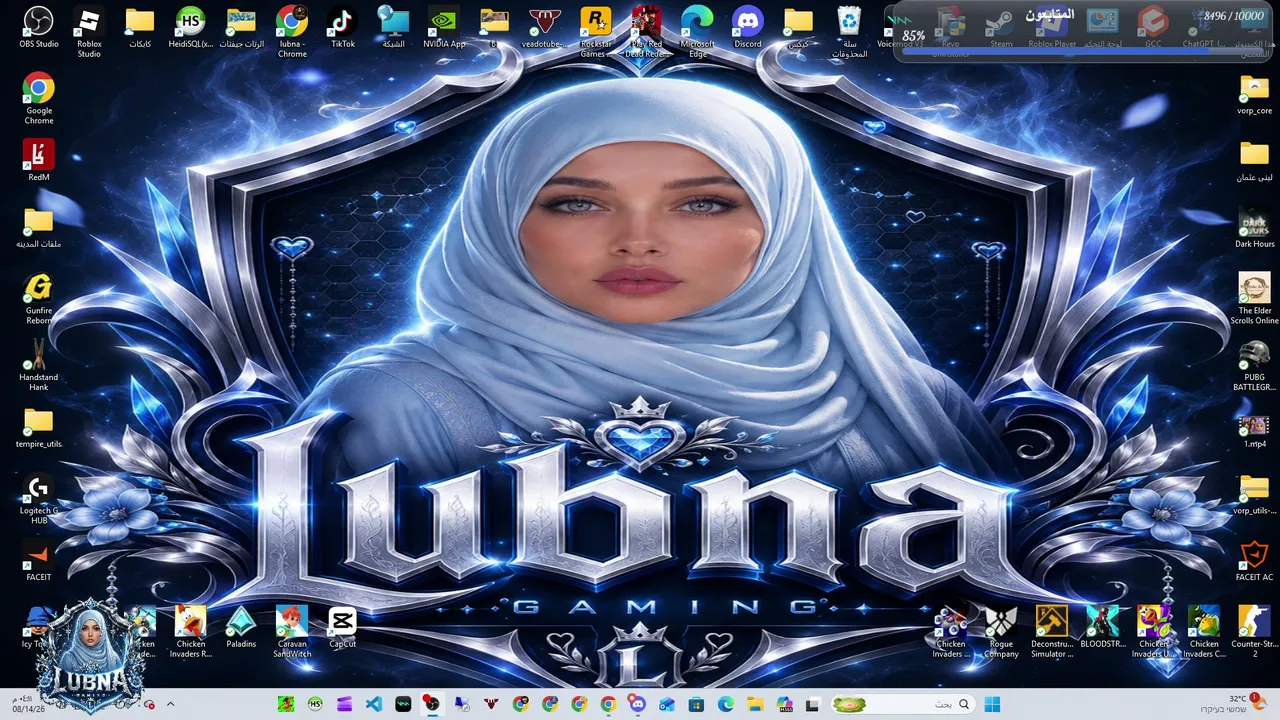Select the 1.mp4 video file
The height and width of the screenshot is (720, 1280).
pos(1255,432)
